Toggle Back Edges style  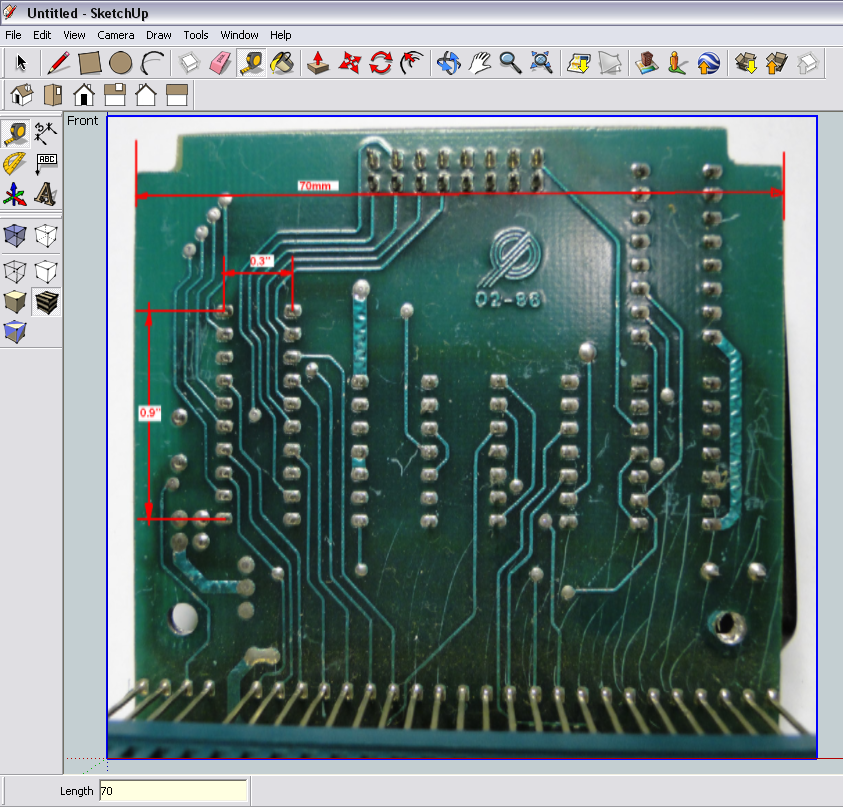pos(46,235)
